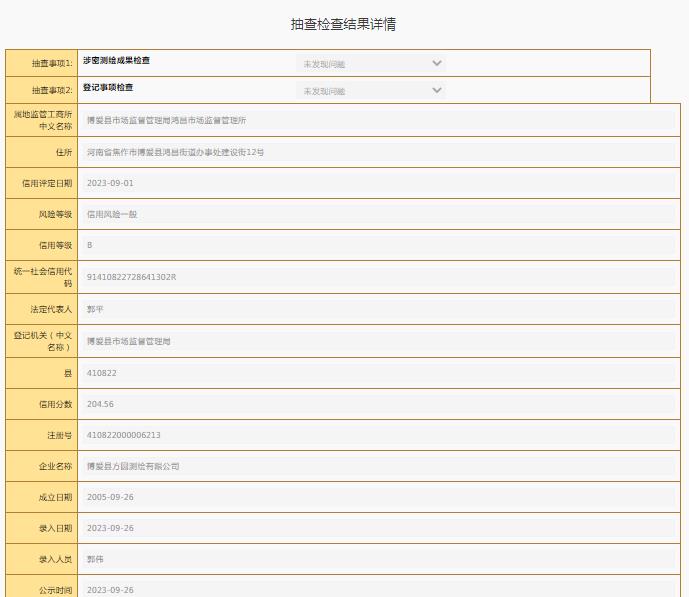
Task: Click the 录入人员 label
Action: [x=55, y=559]
